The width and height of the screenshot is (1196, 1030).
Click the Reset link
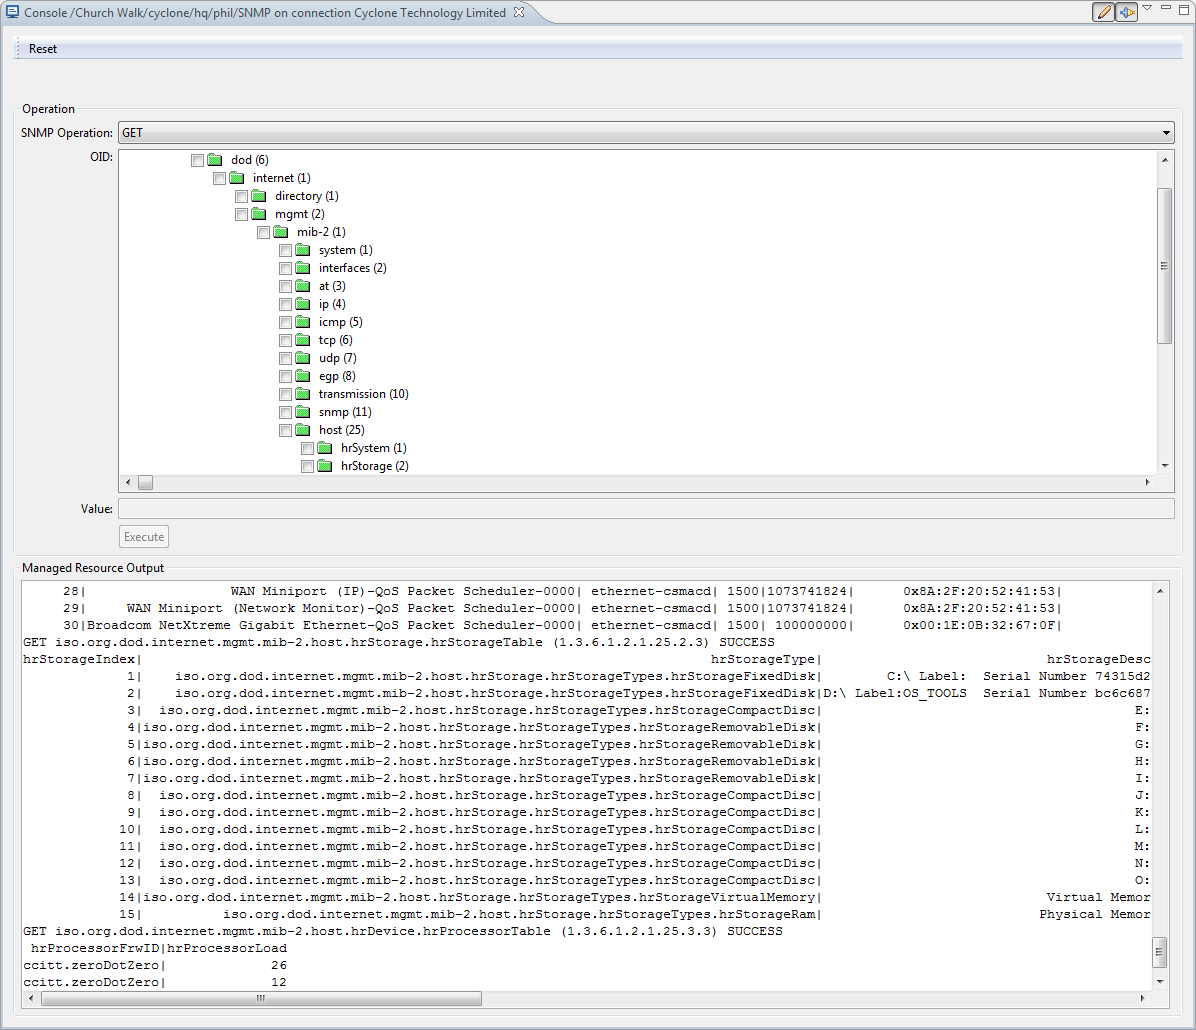tap(43, 49)
